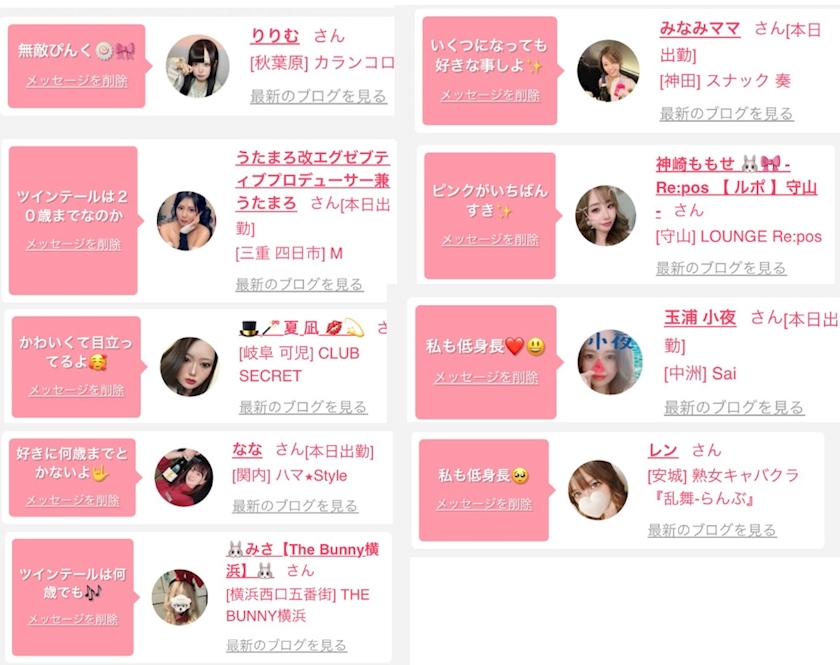This screenshot has width=840, height=665.
Task: Delete the 無敵ぴんく message
Action: coord(77,81)
